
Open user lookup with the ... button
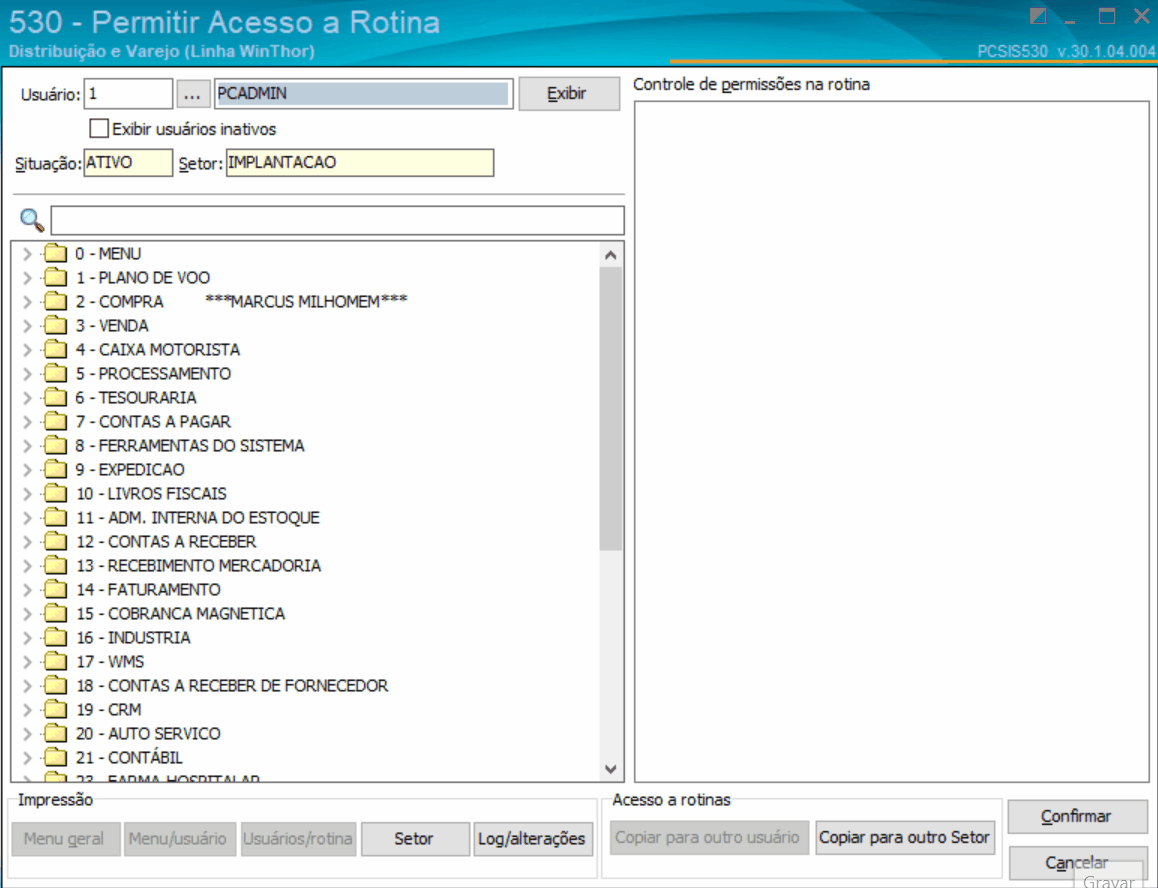pos(192,95)
